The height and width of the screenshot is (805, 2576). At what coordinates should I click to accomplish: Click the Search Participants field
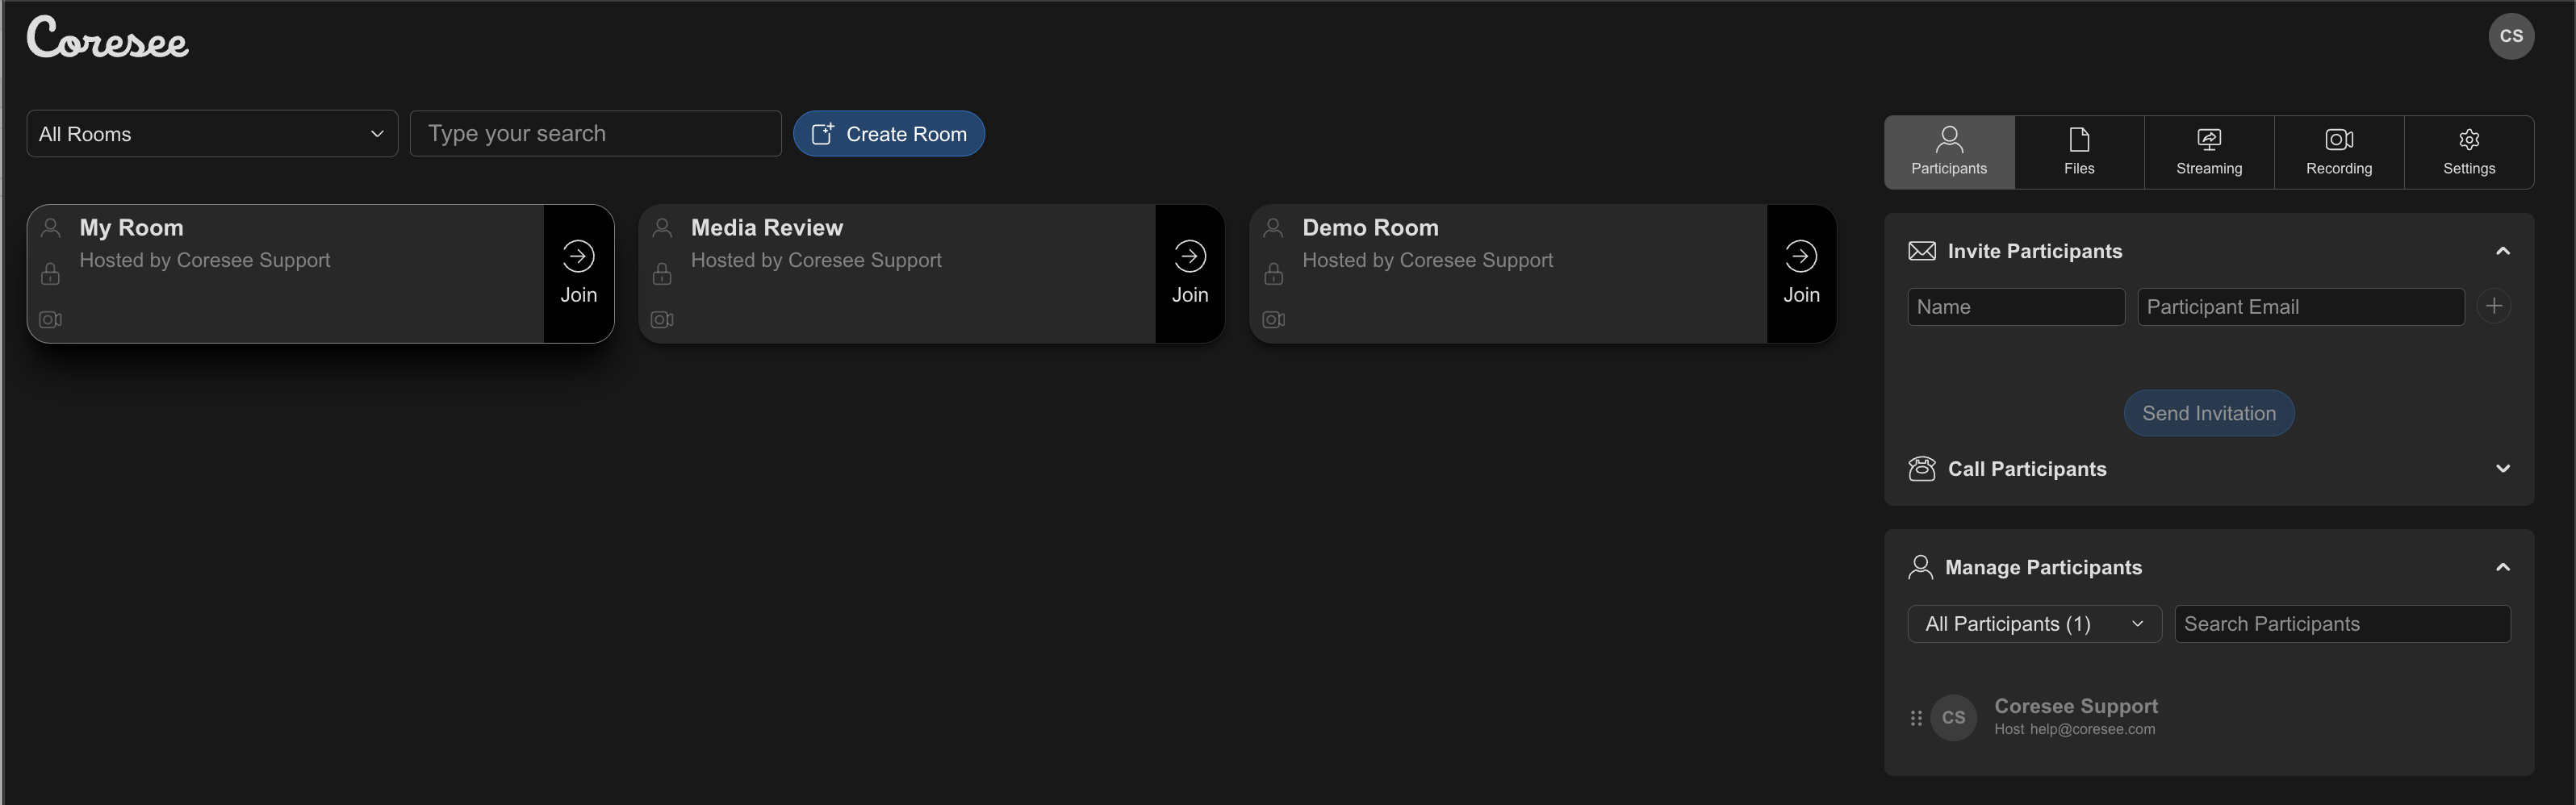(x=2342, y=624)
